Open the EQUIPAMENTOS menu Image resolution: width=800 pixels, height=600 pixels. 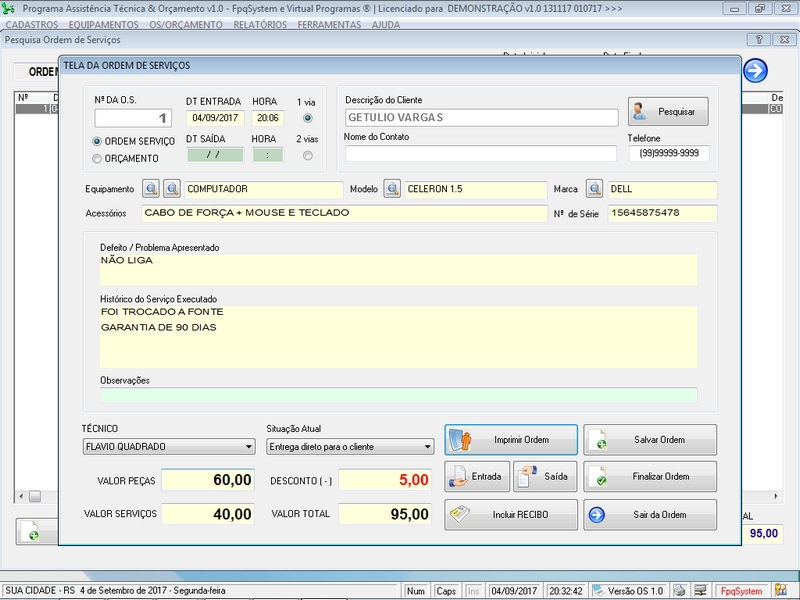point(104,24)
